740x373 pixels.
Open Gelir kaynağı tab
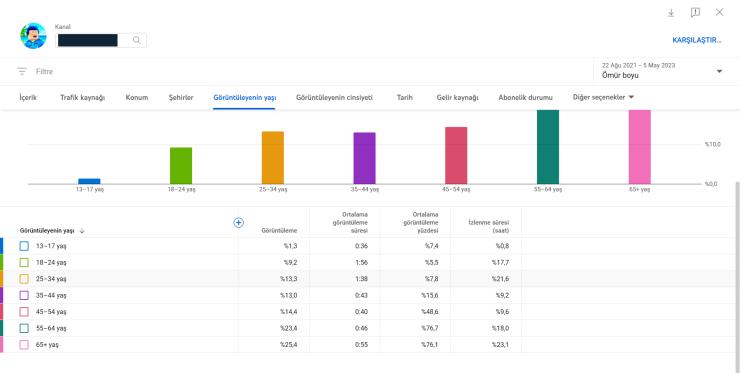[x=457, y=97]
